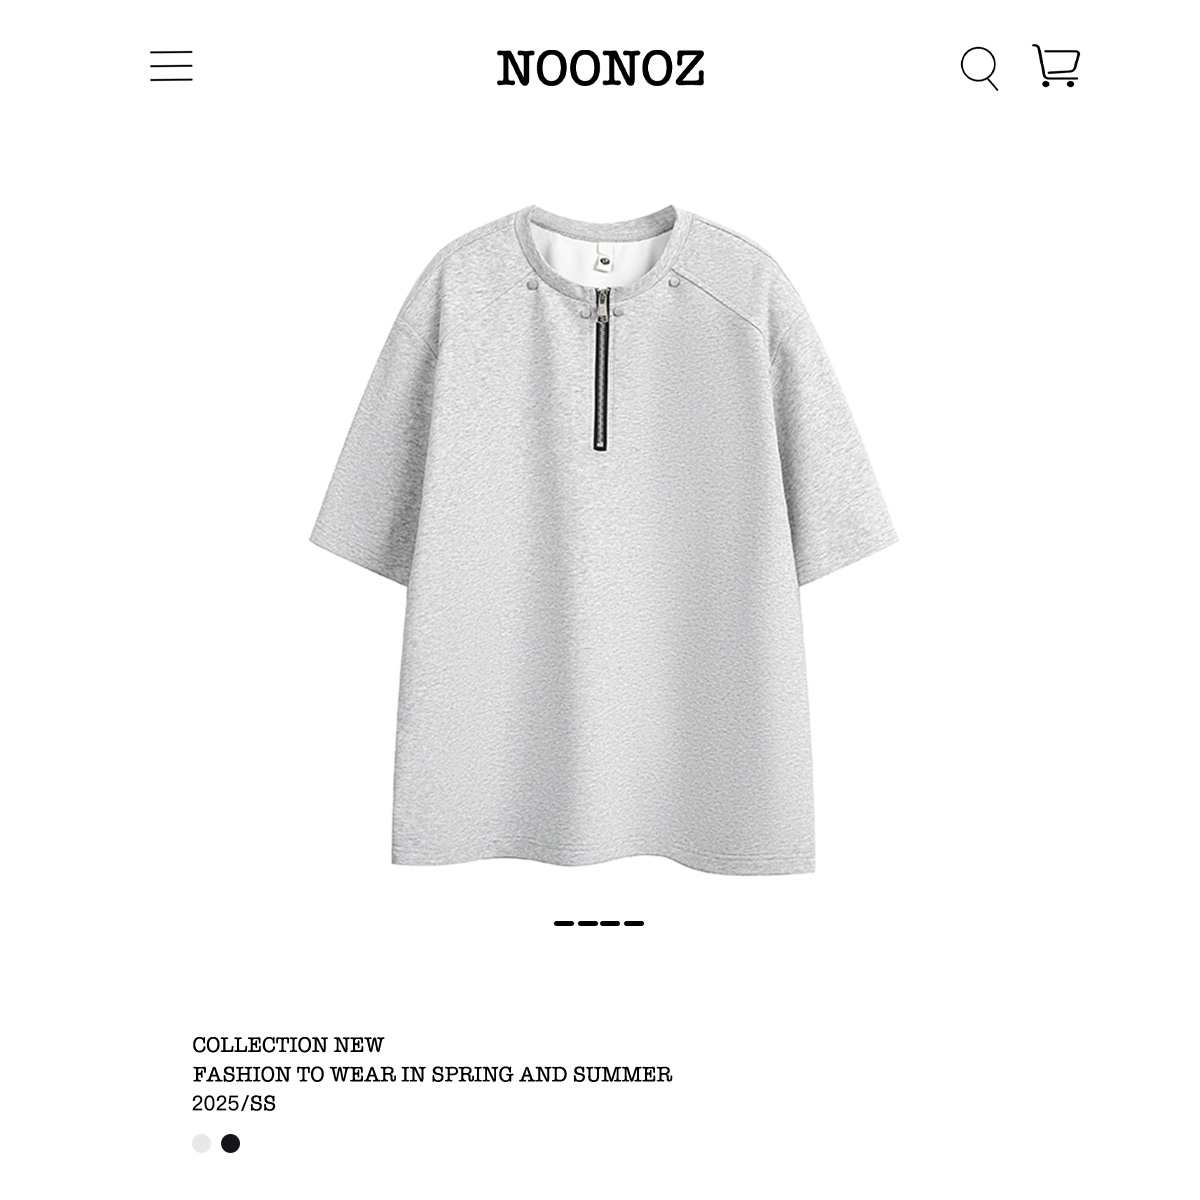Go to the NOONOZ home logo
The image size is (1200, 1200).
pos(600,68)
